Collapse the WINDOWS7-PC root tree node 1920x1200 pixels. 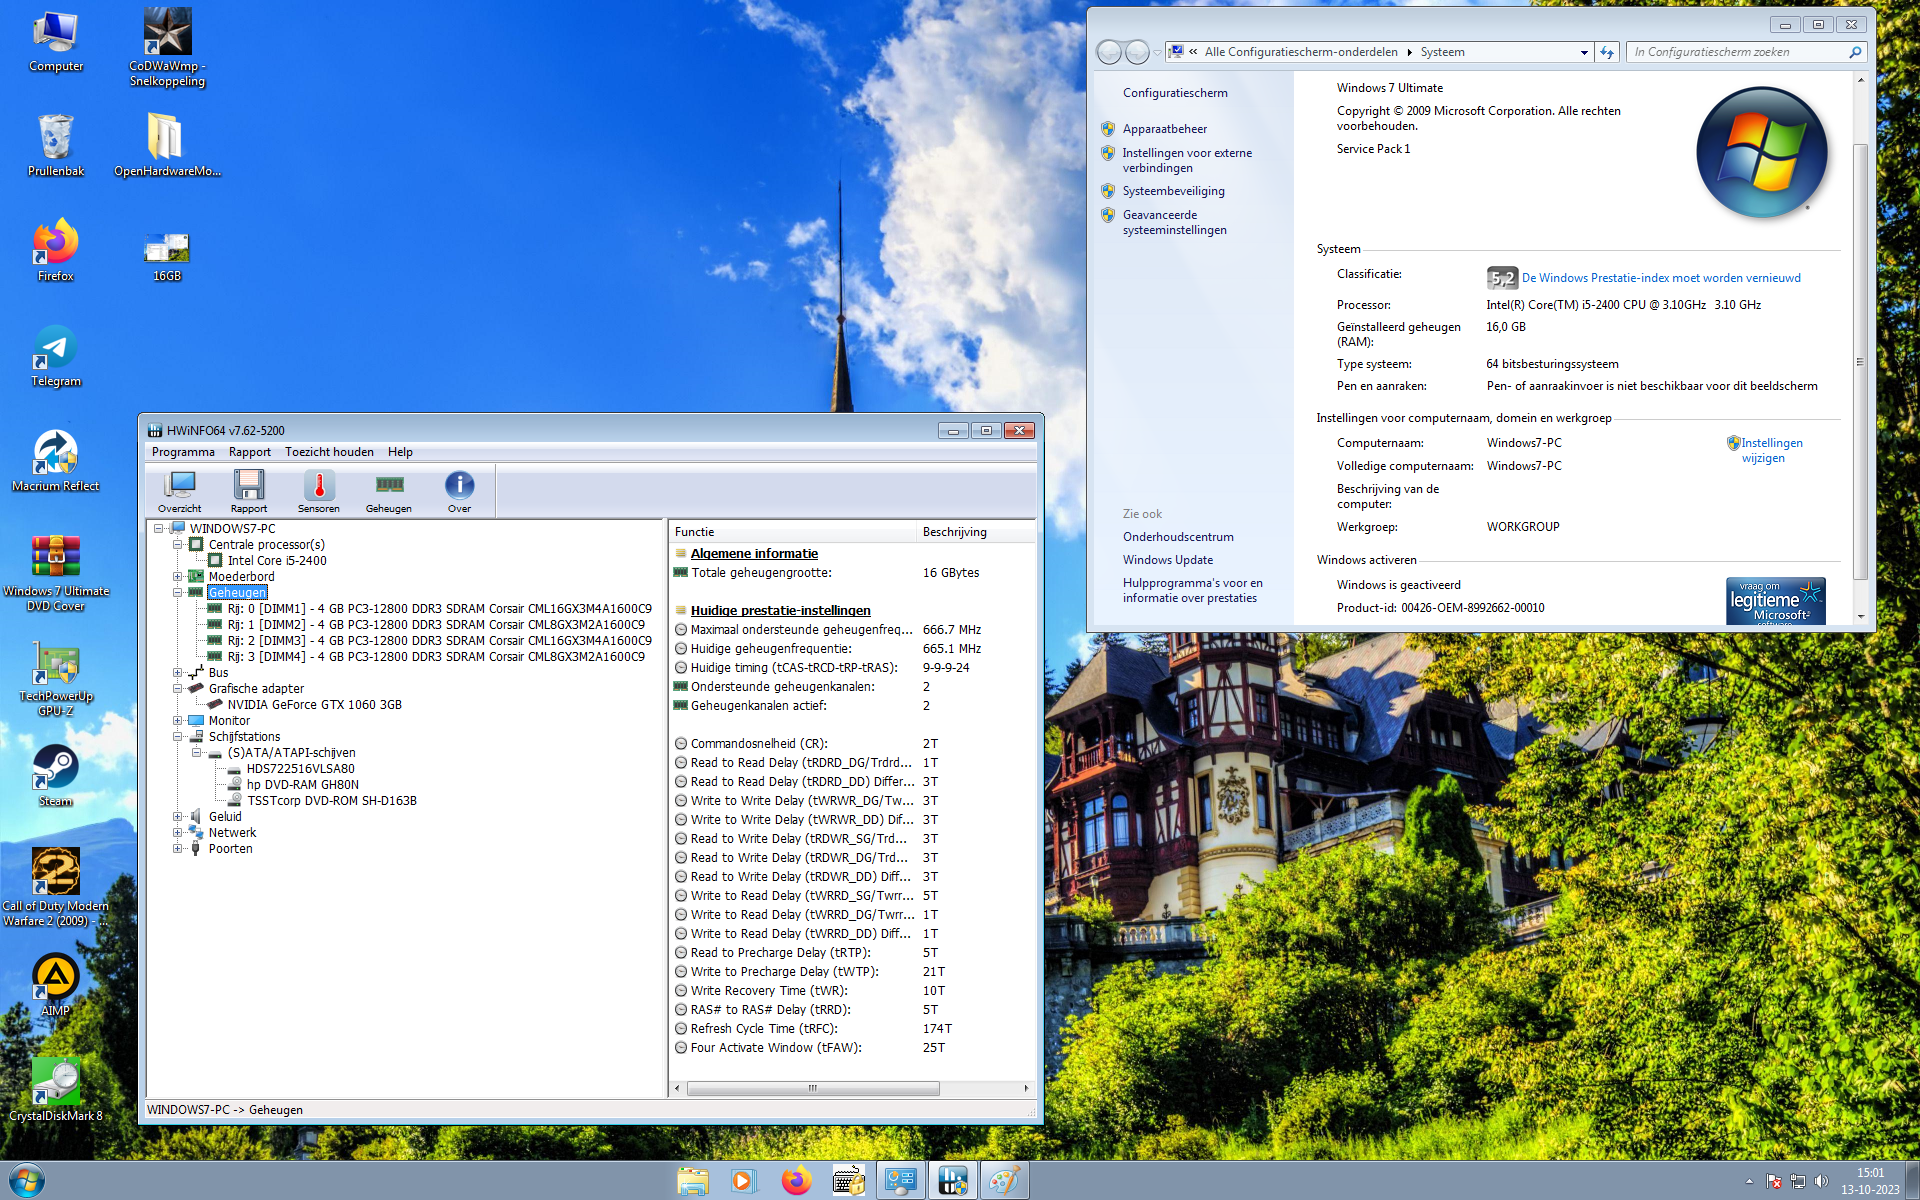point(158,529)
